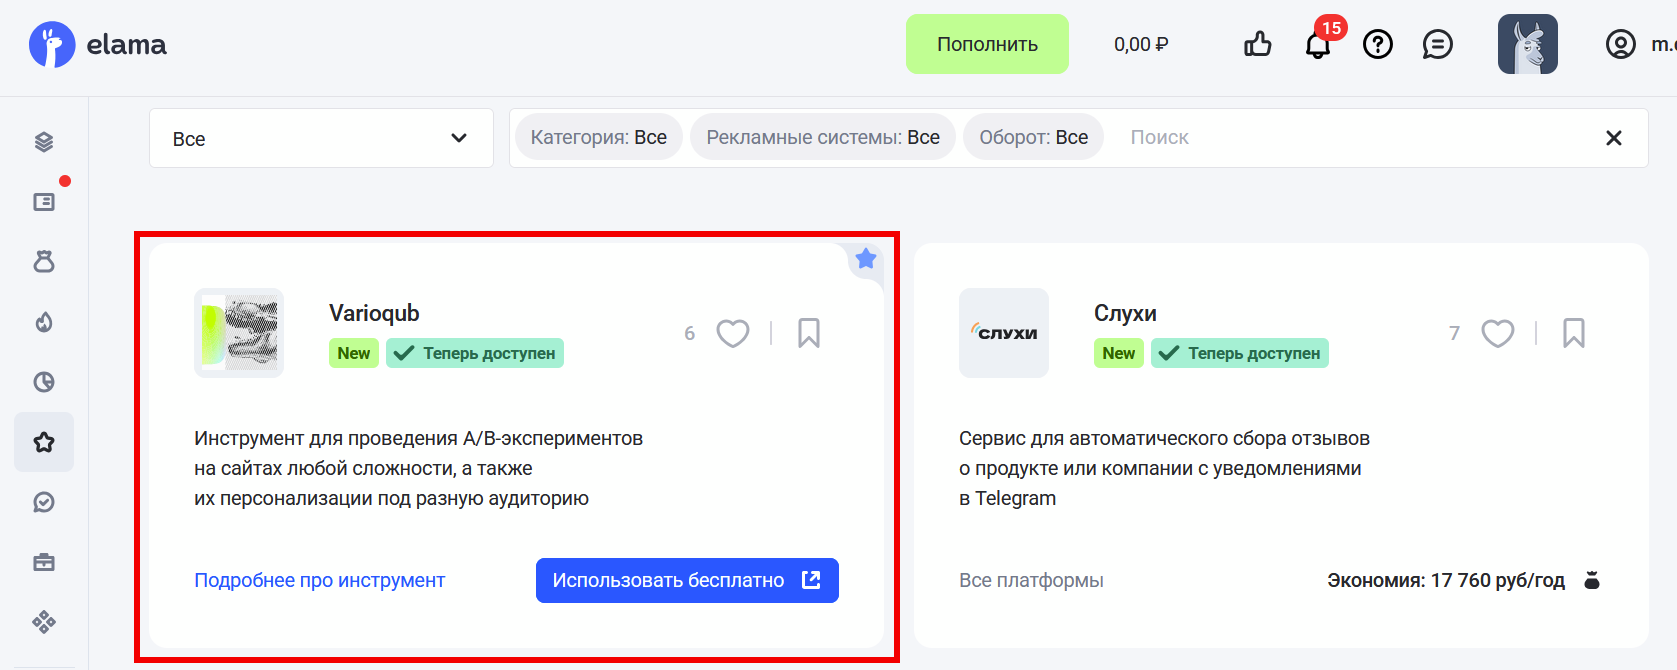1677x670 pixels.
Task: Open 'Подробнее про инструмент' link
Action: 319,580
